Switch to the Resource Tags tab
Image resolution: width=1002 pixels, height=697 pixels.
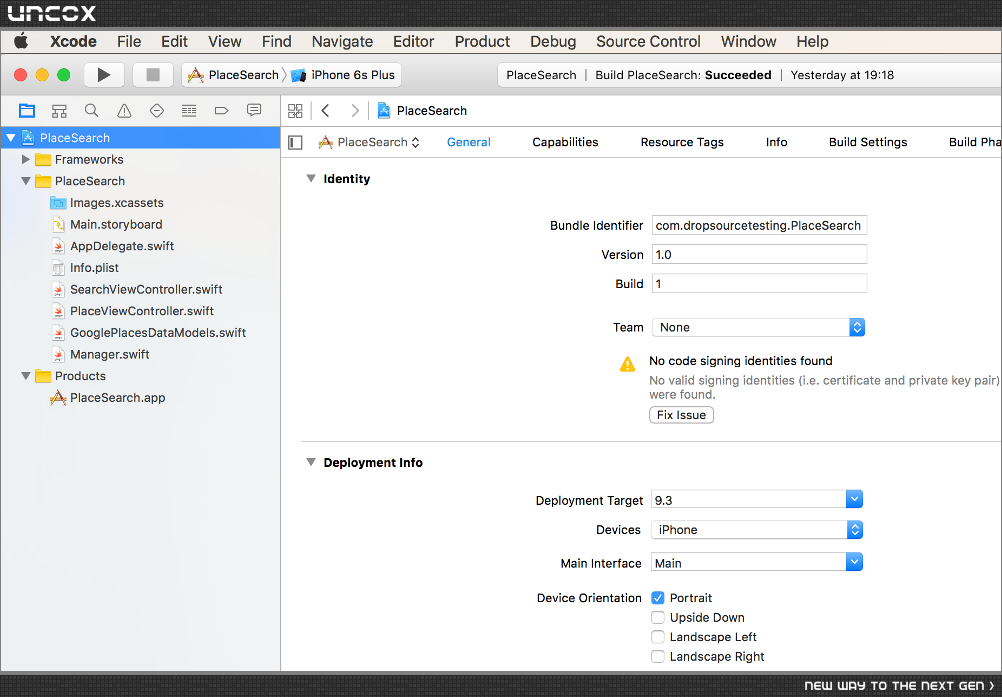tap(682, 142)
